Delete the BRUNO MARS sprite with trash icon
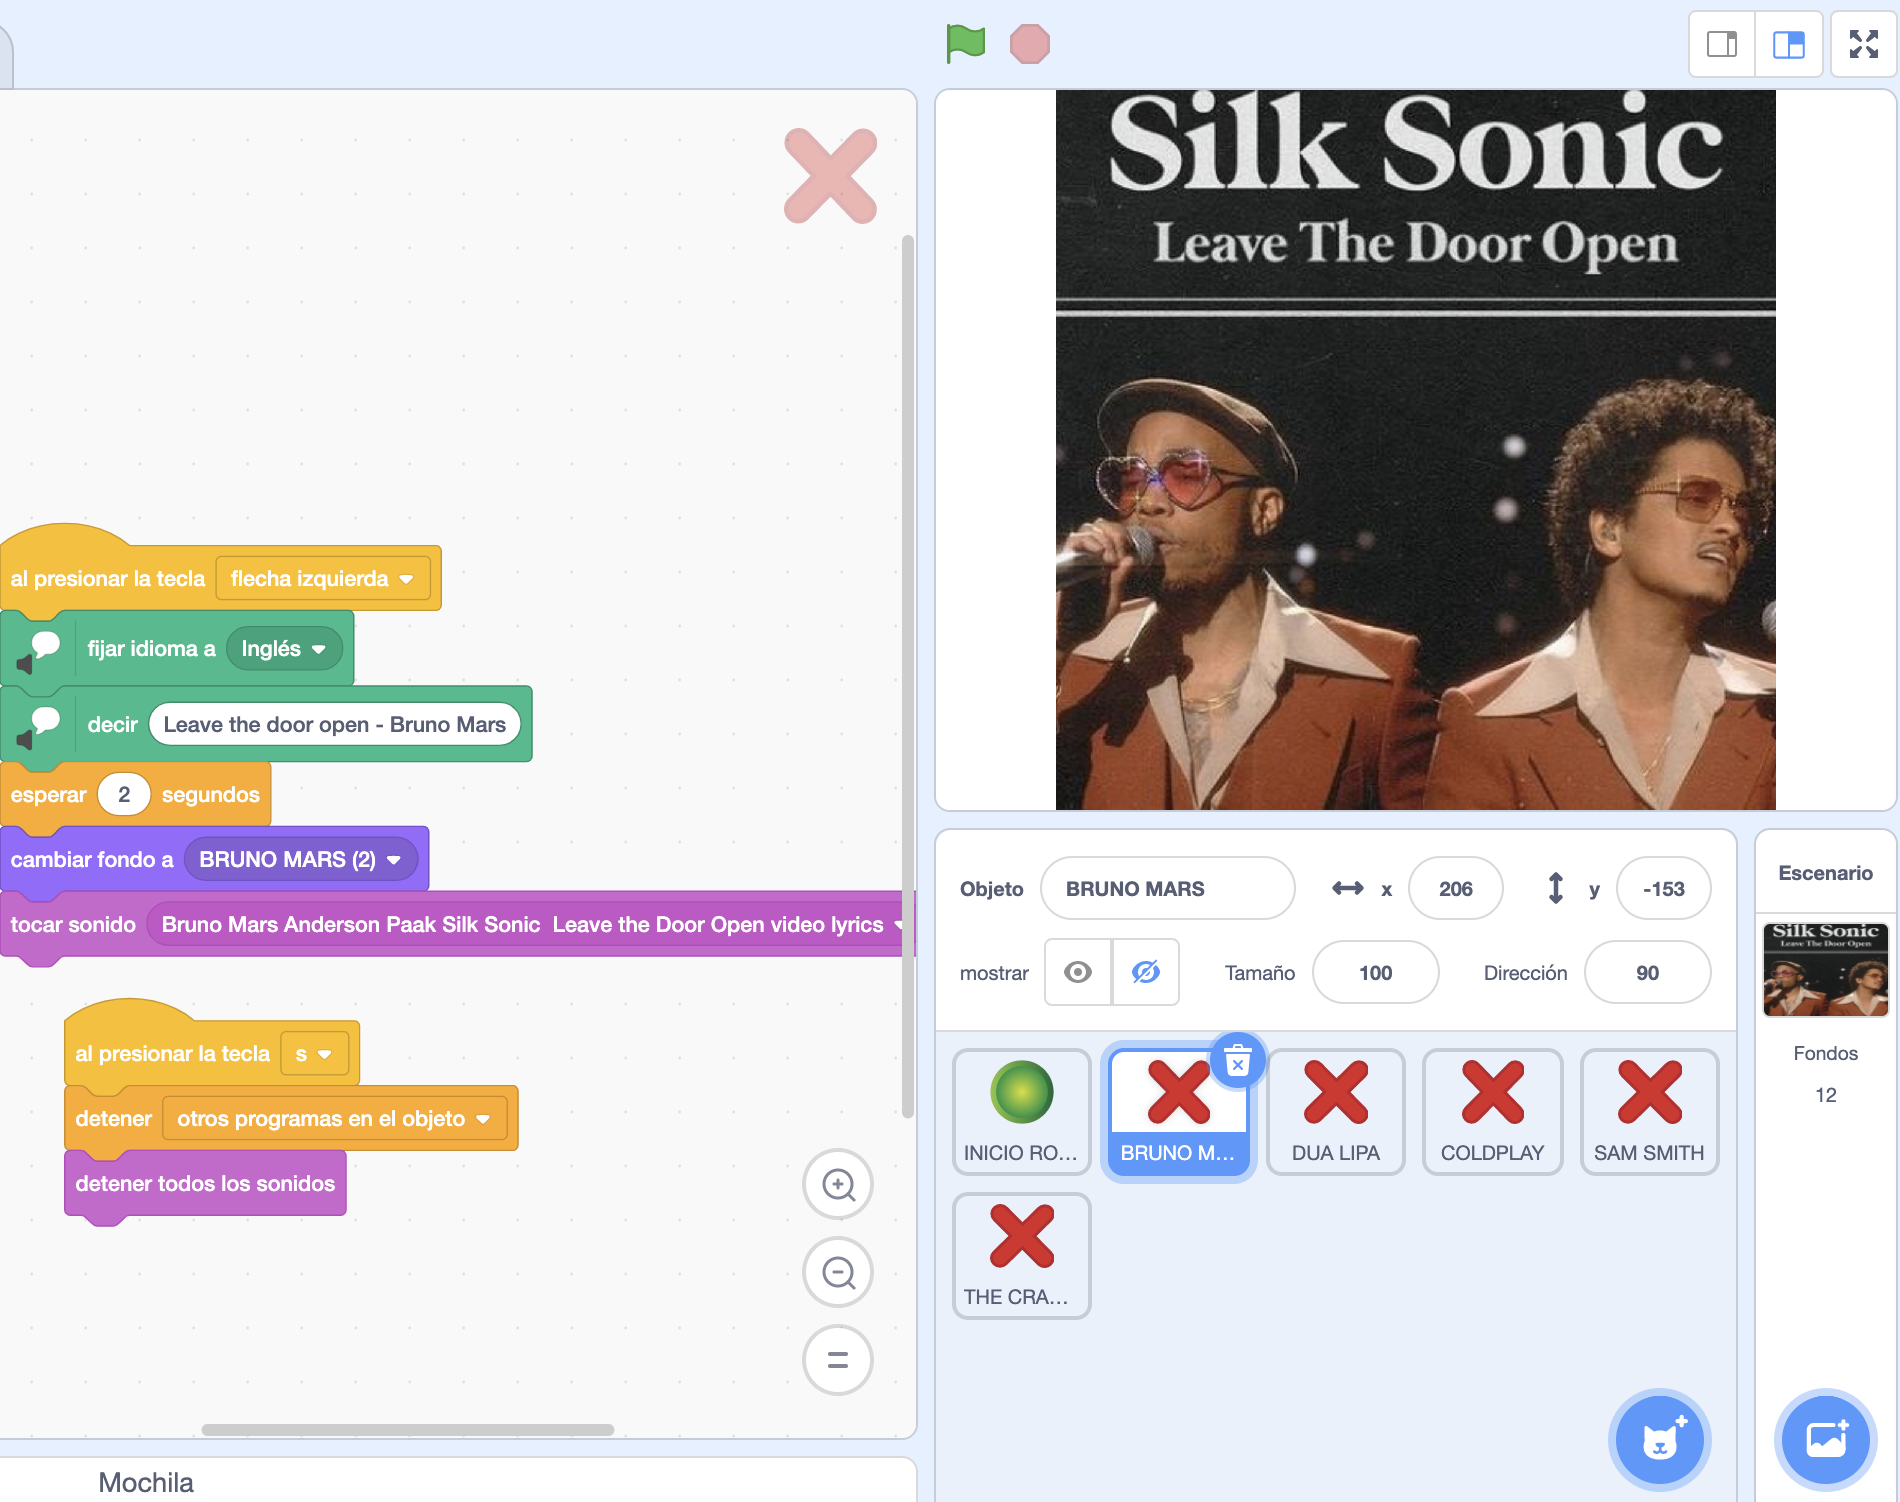Viewport: 1900px width, 1502px height. pos(1238,1060)
